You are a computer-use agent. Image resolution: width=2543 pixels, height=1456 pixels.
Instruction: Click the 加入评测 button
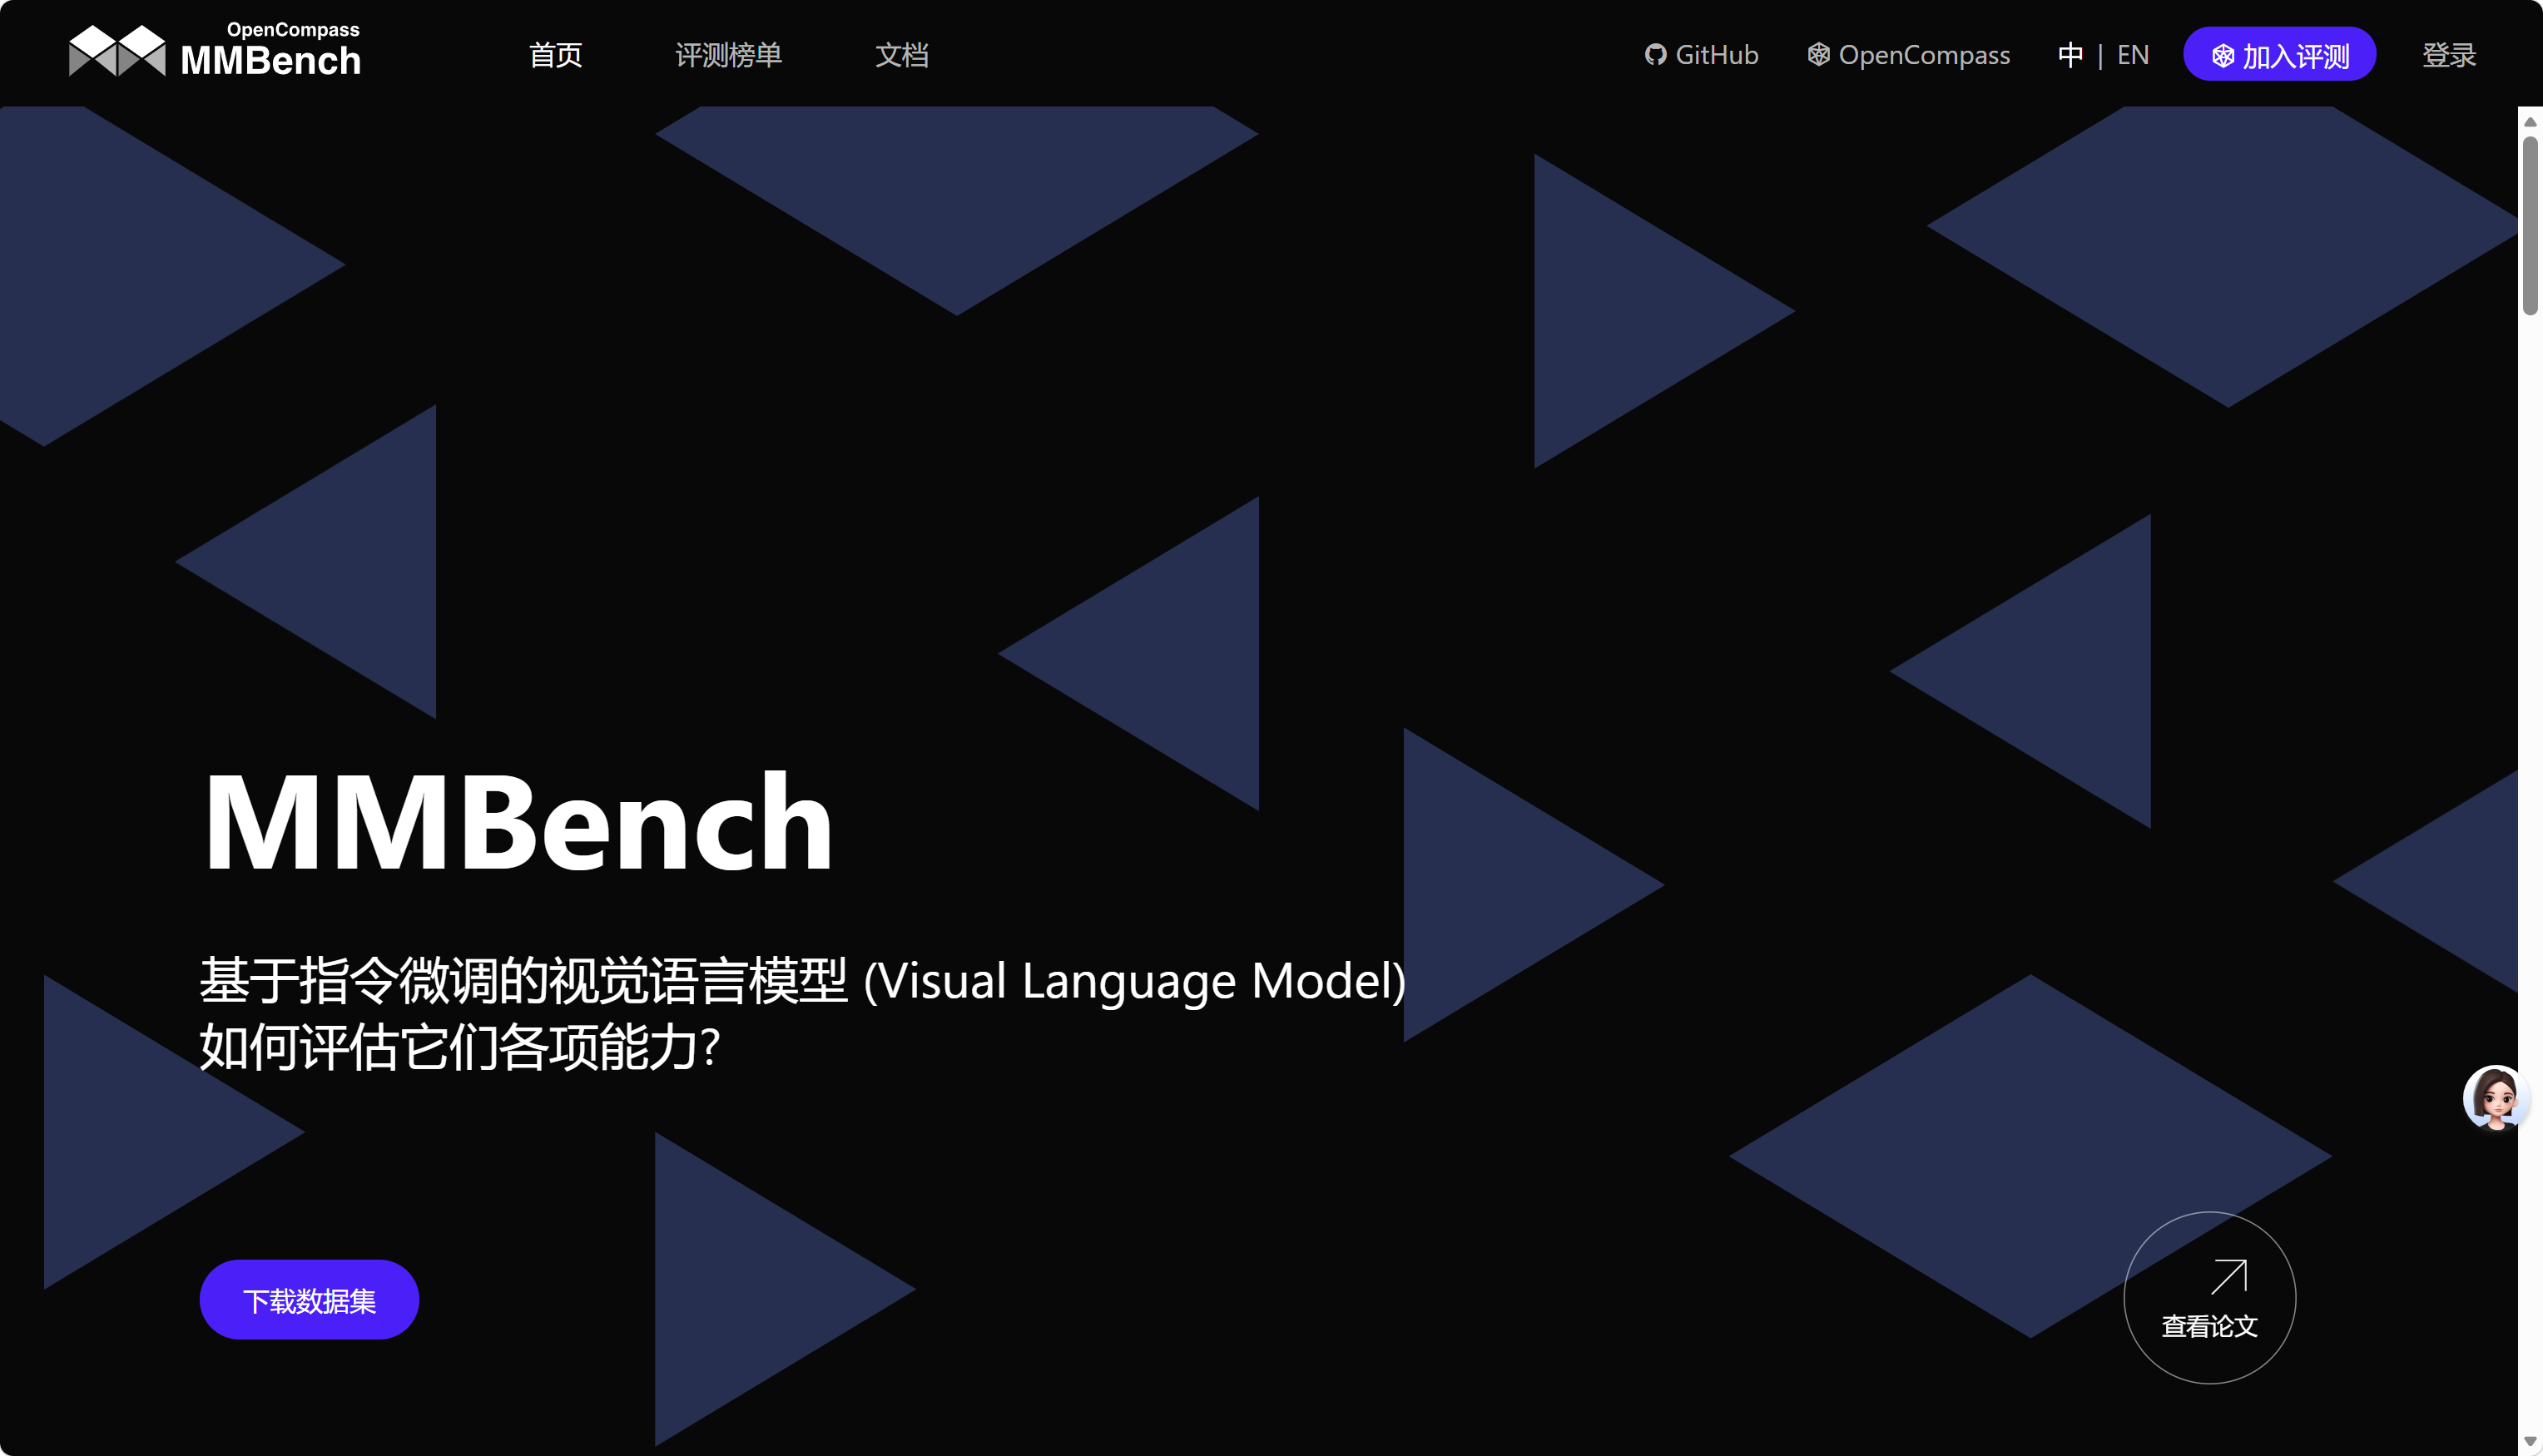[x=2279, y=54]
